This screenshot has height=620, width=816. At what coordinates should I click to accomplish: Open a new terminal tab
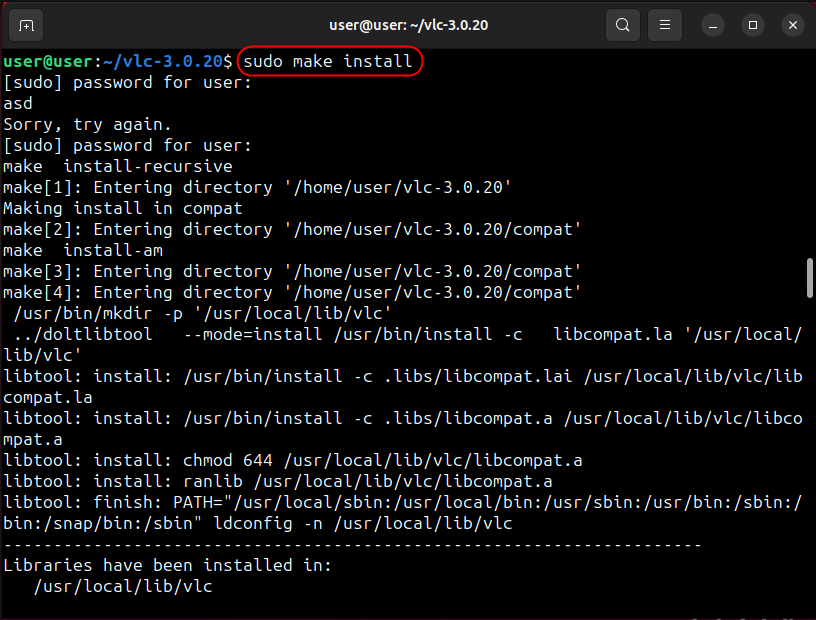(26, 25)
